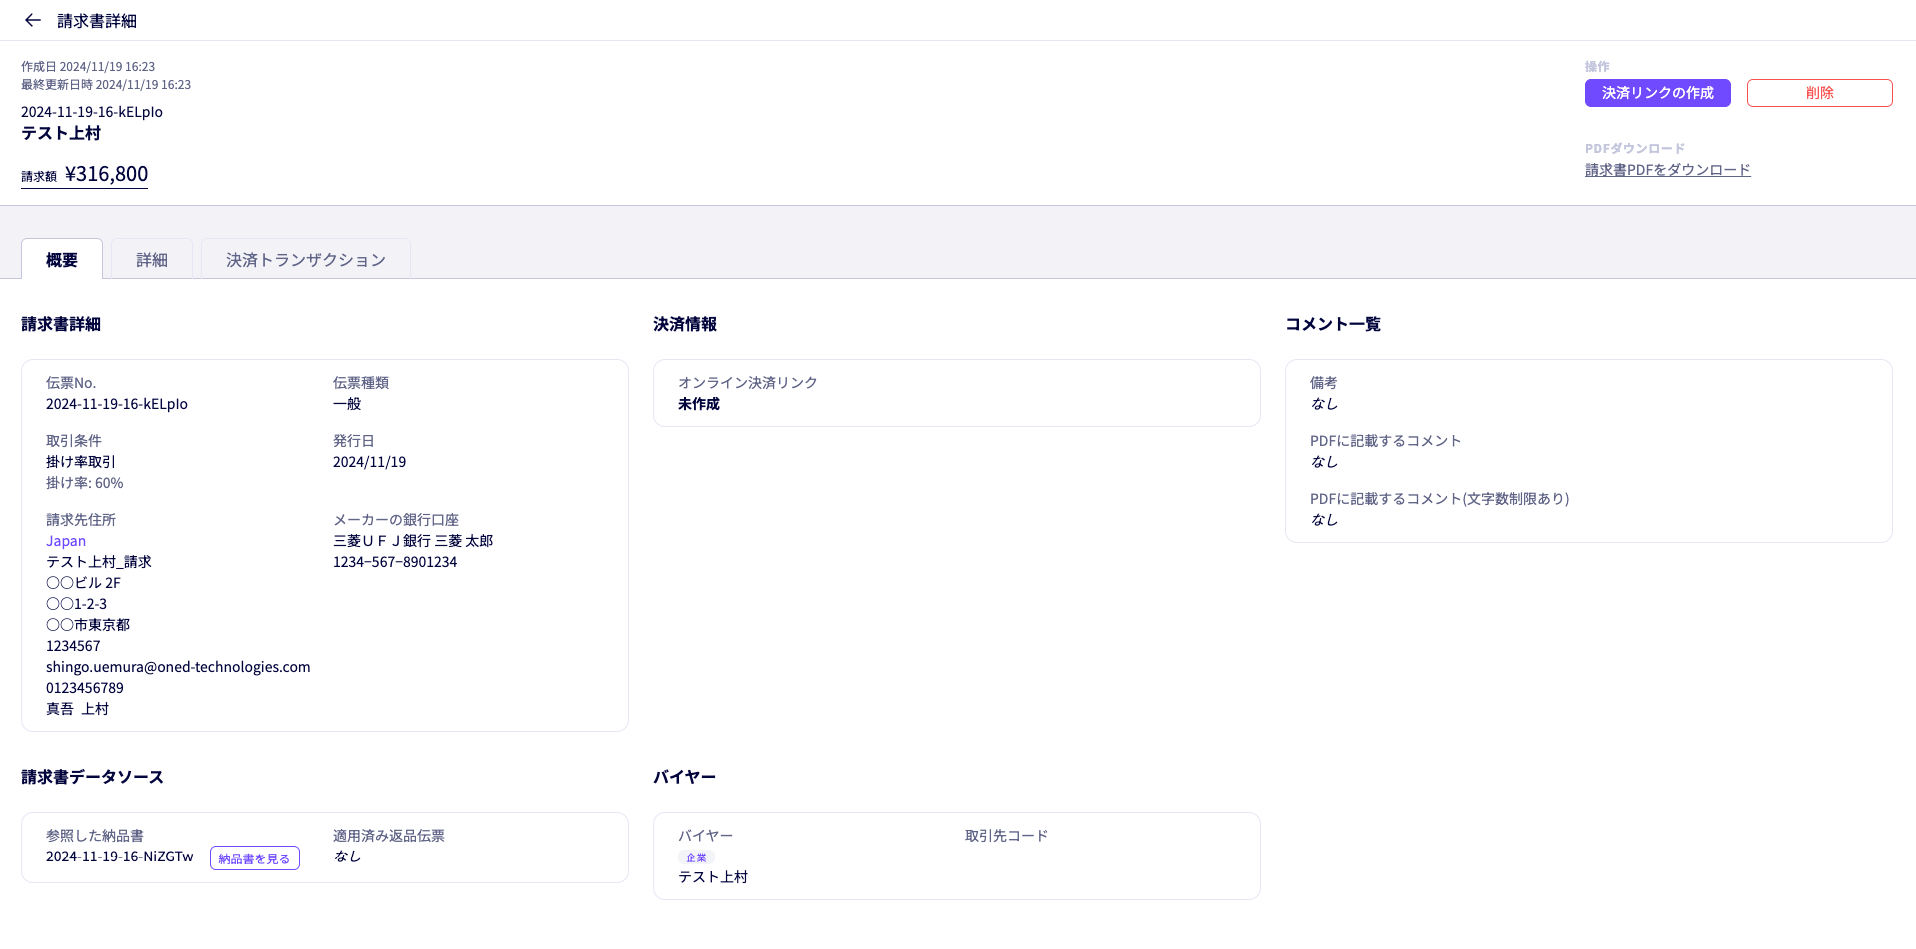Go back using the arrow beside 請求書詳細
This screenshot has width=1916, height=949.
33,20
